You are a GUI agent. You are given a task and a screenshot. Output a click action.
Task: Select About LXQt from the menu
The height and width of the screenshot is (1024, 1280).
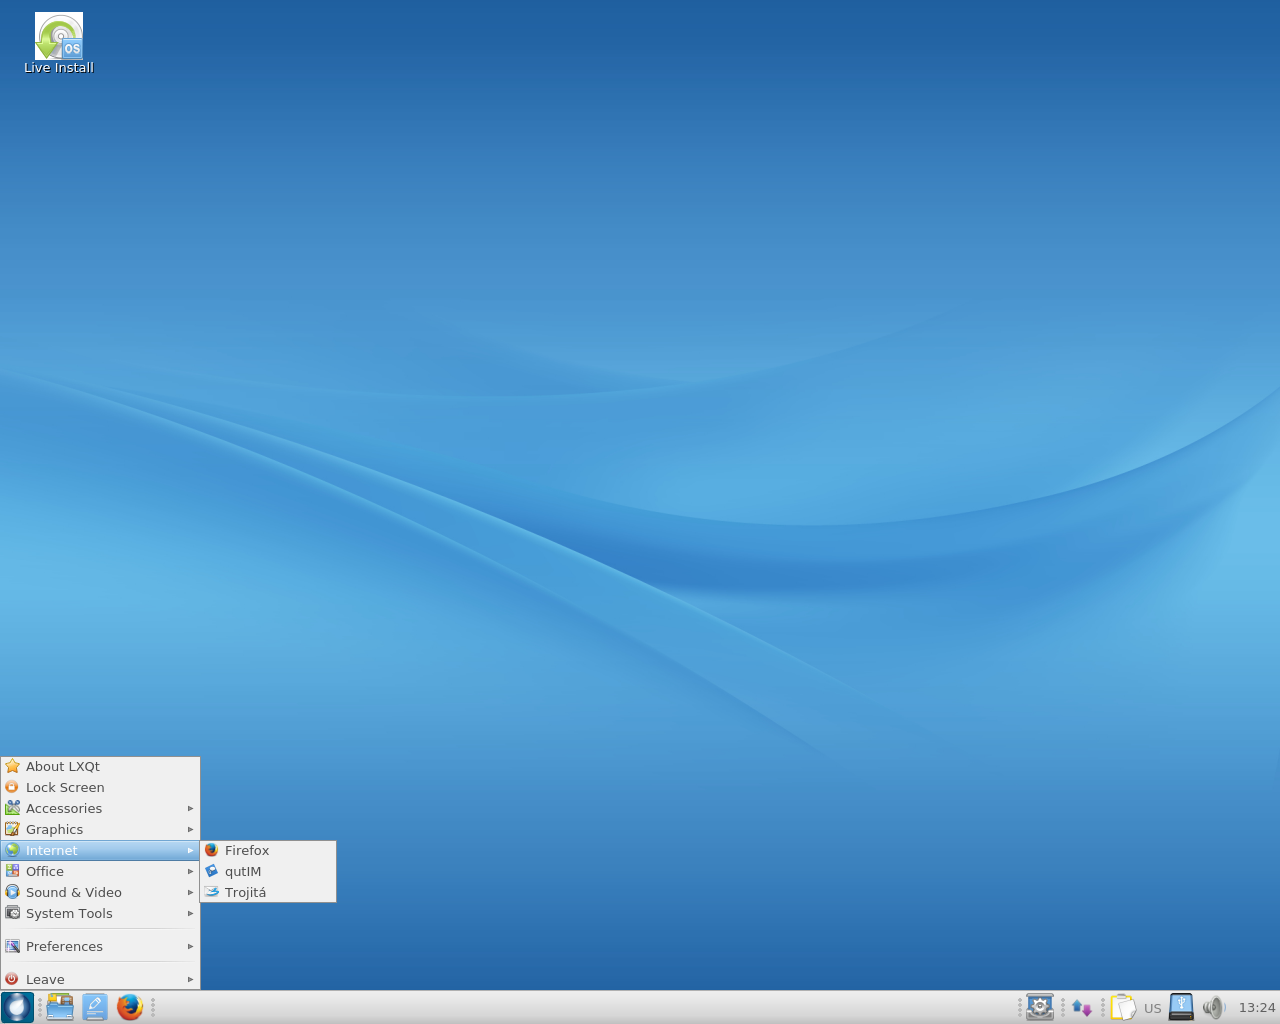100,766
